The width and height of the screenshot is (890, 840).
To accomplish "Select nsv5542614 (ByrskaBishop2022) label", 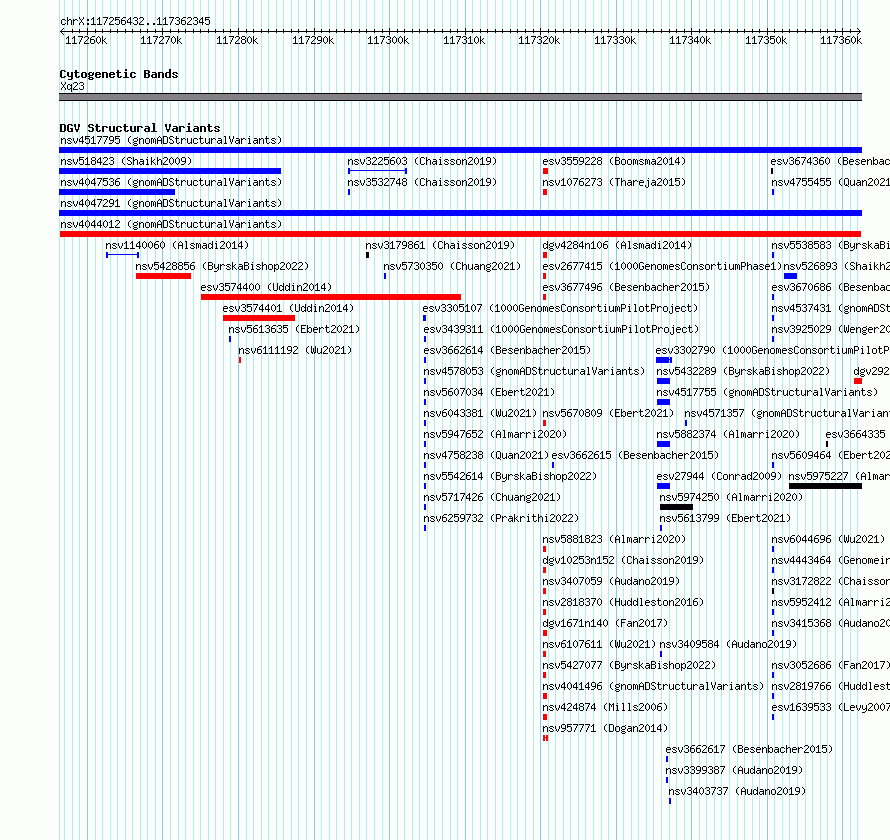I will (x=510, y=476).
